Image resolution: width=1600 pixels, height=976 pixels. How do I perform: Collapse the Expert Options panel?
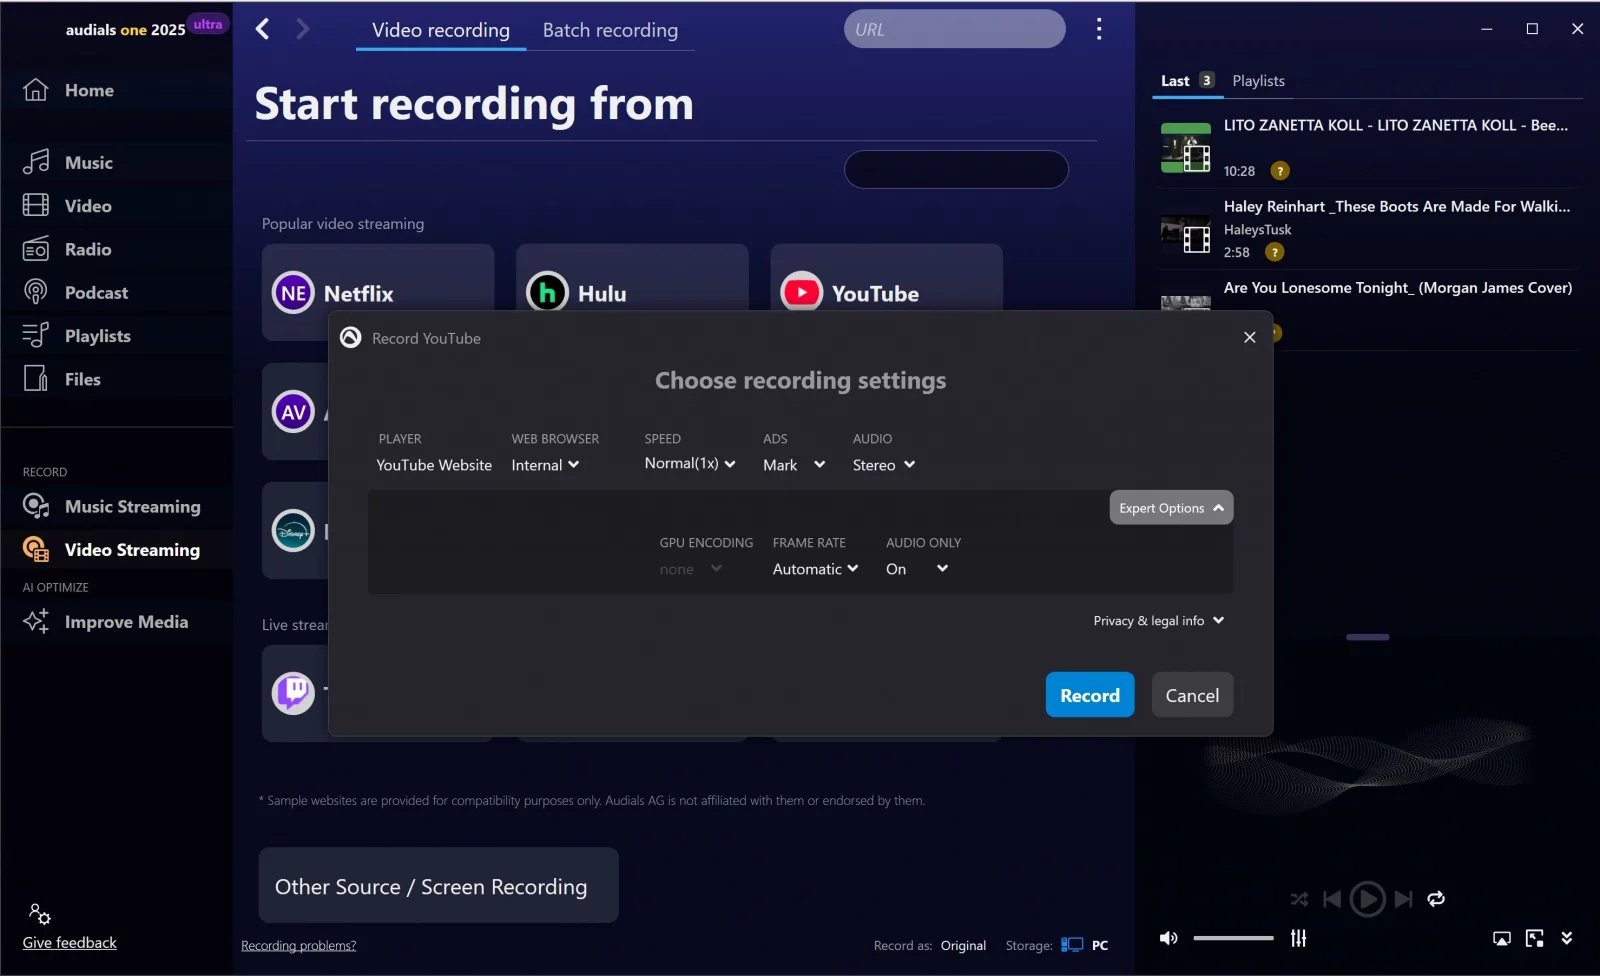point(1169,507)
